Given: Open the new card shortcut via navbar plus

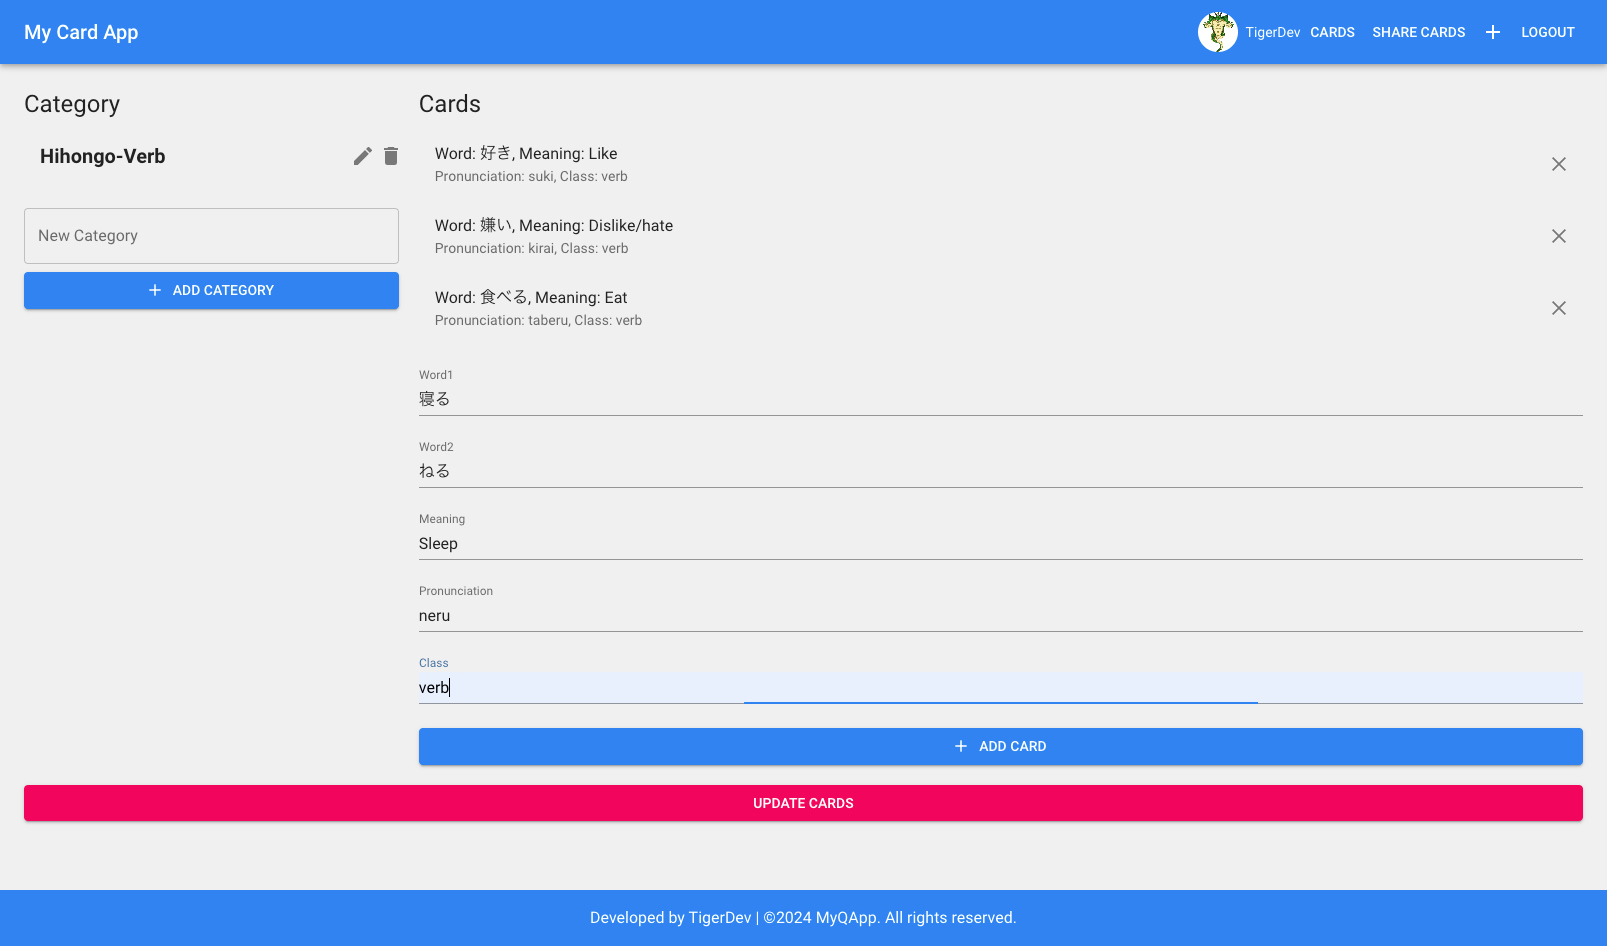Looking at the screenshot, I should pos(1492,32).
